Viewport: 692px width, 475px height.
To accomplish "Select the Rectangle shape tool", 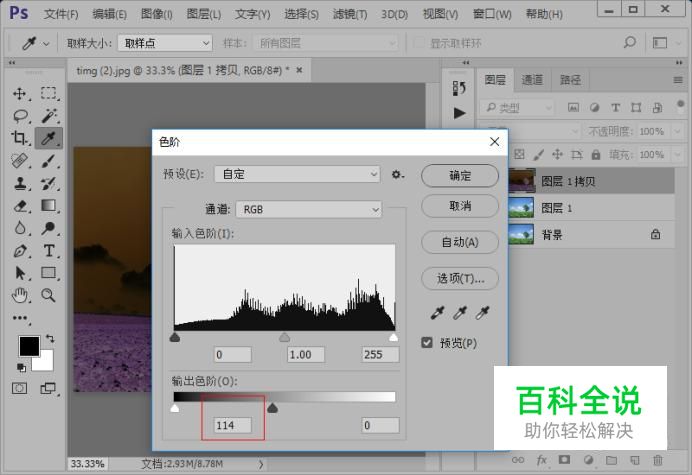I will 49,273.
